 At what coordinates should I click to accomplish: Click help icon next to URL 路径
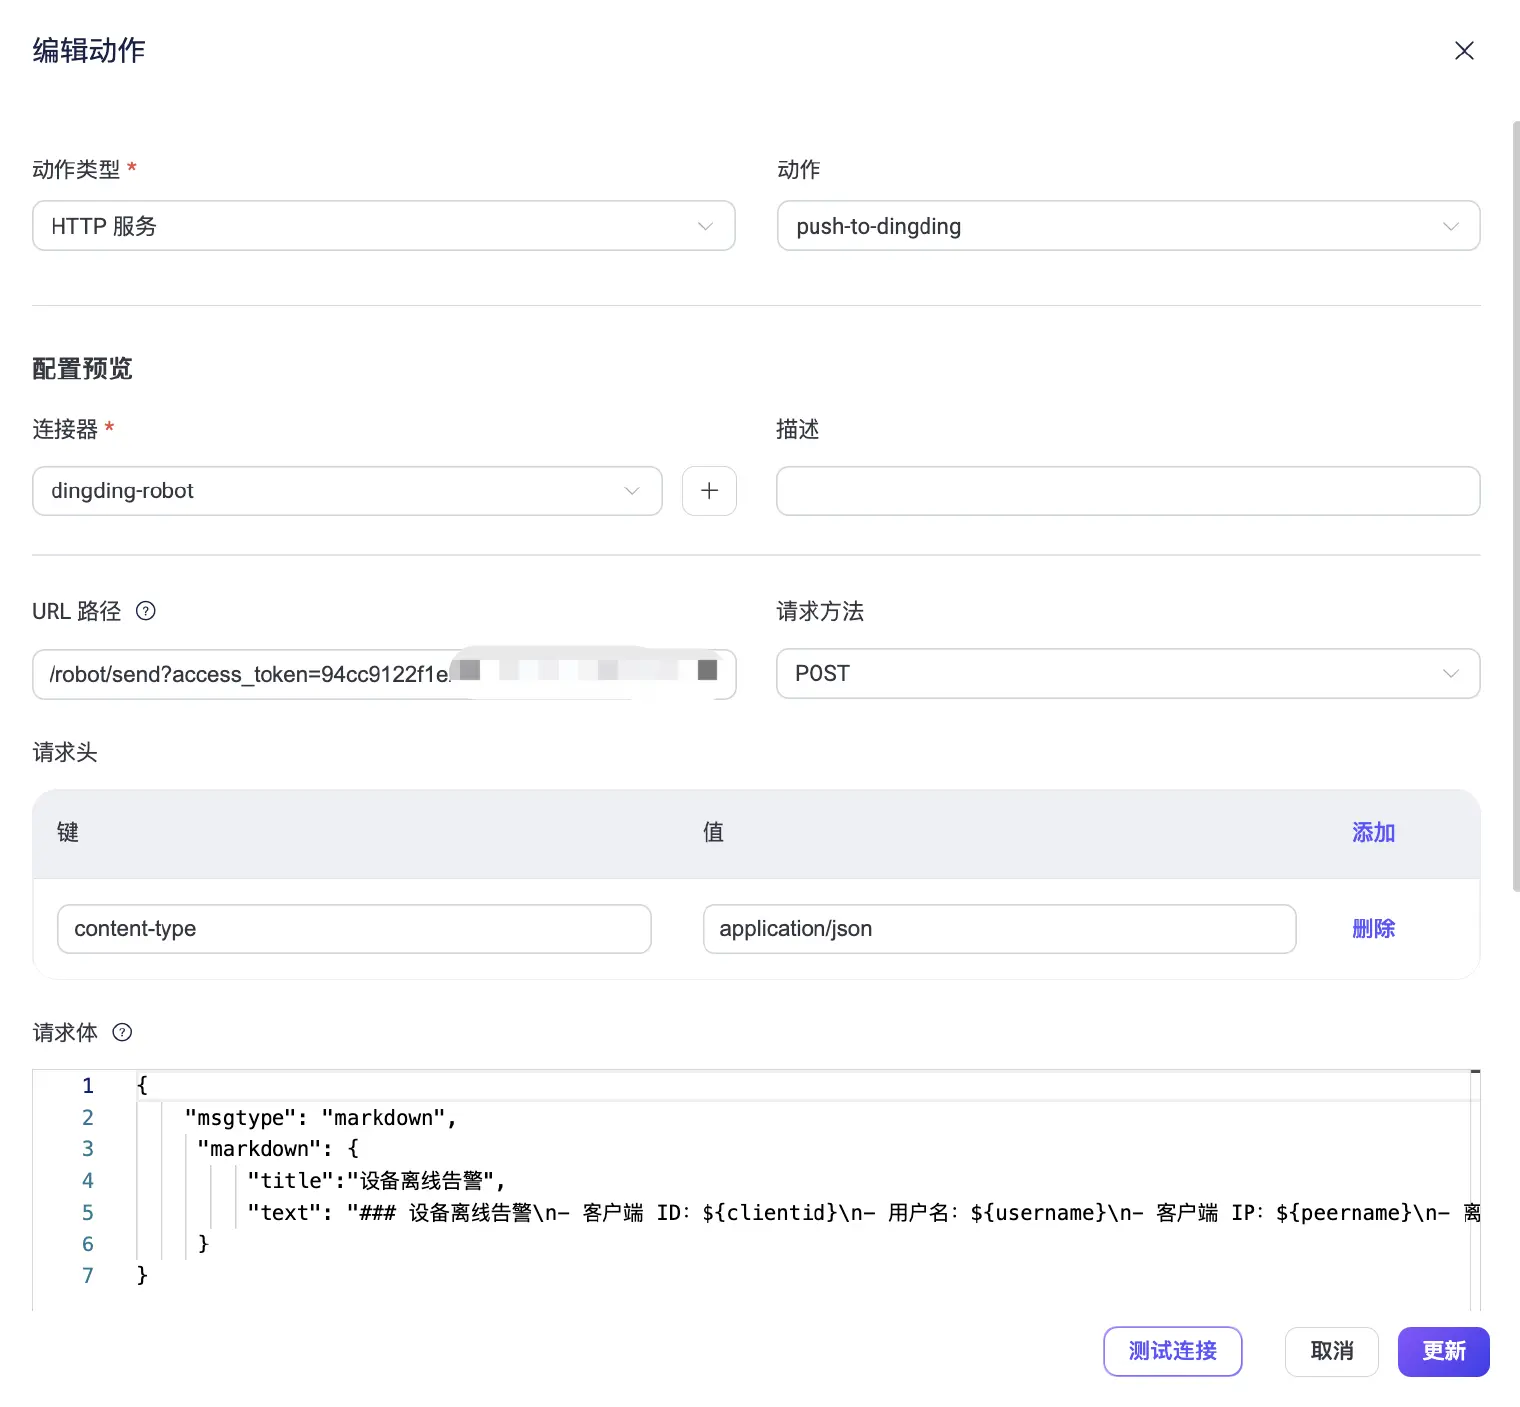click(x=146, y=611)
